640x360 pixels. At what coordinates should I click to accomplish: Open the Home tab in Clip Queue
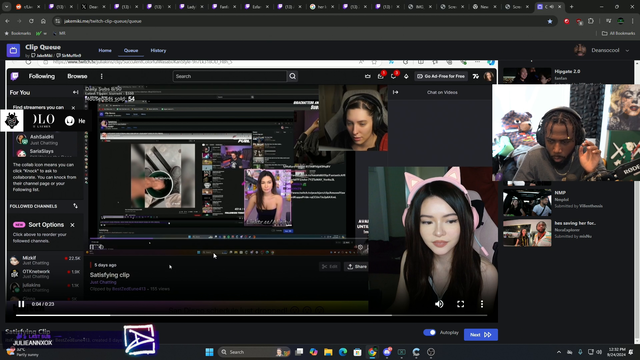pos(105,51)
